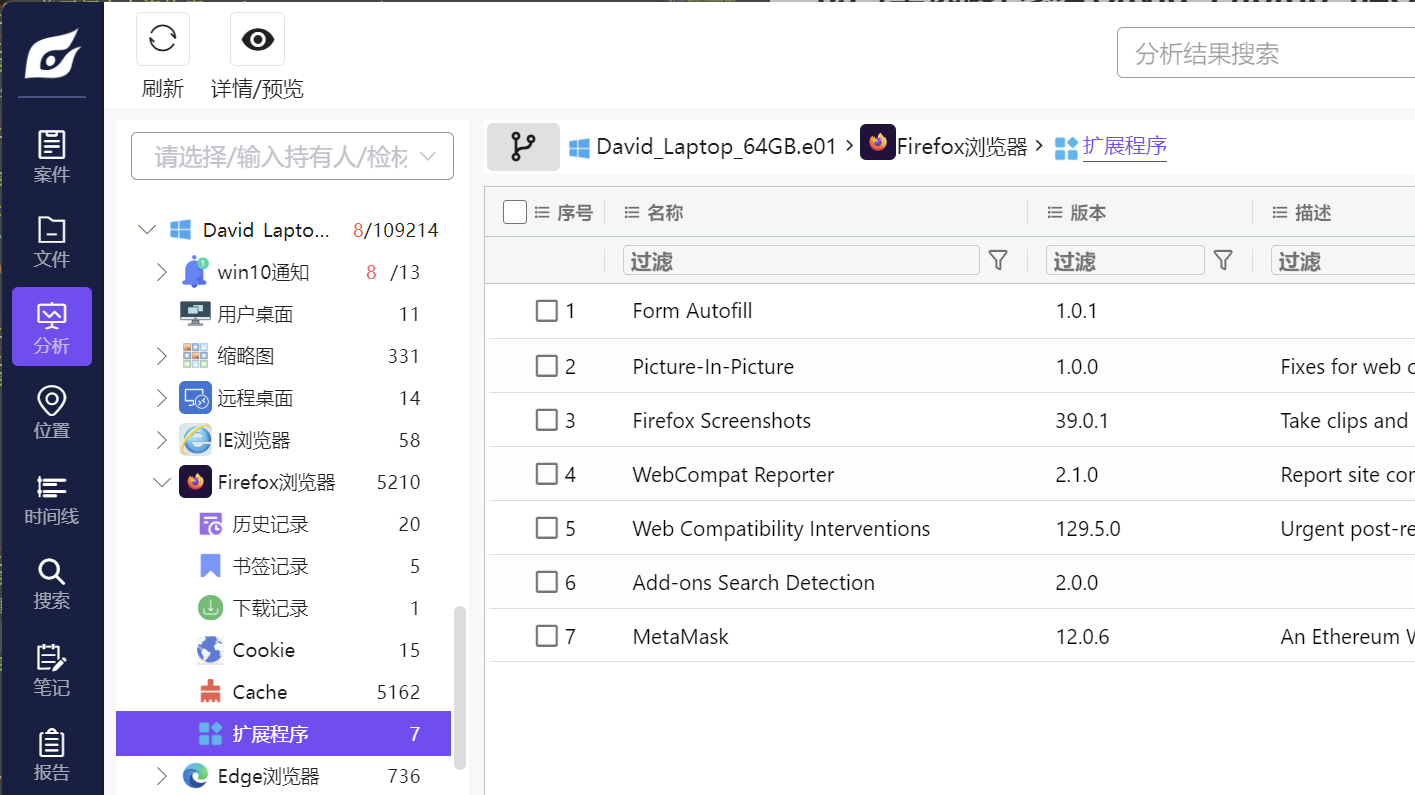Open the 案件 (Case) sidebar icon
Image resolution: width=1415 pixels, height=795 pixels.
coord(52,156)
